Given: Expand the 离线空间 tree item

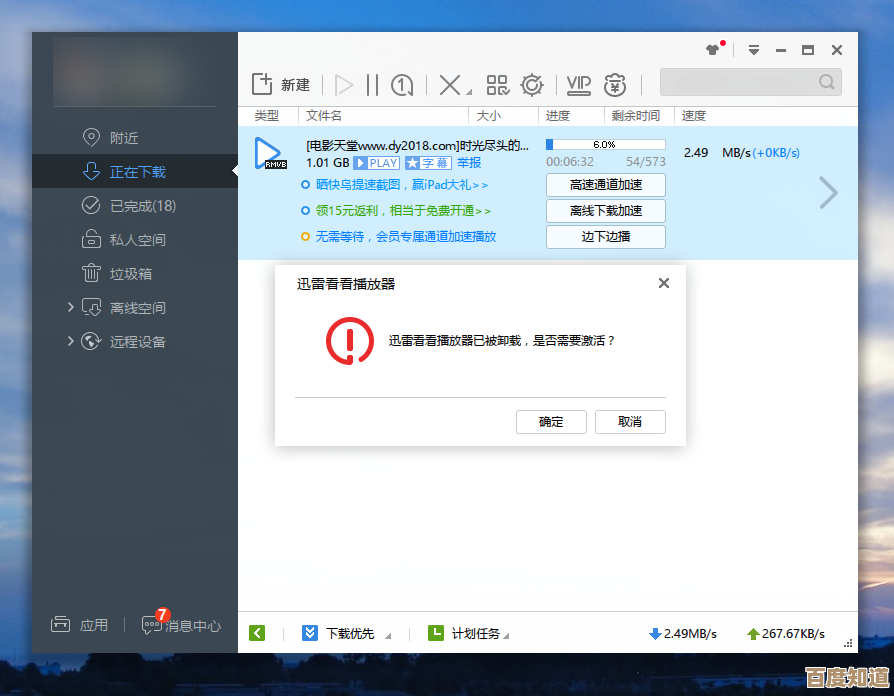Looking at the screenshot, I should point(70,307).
